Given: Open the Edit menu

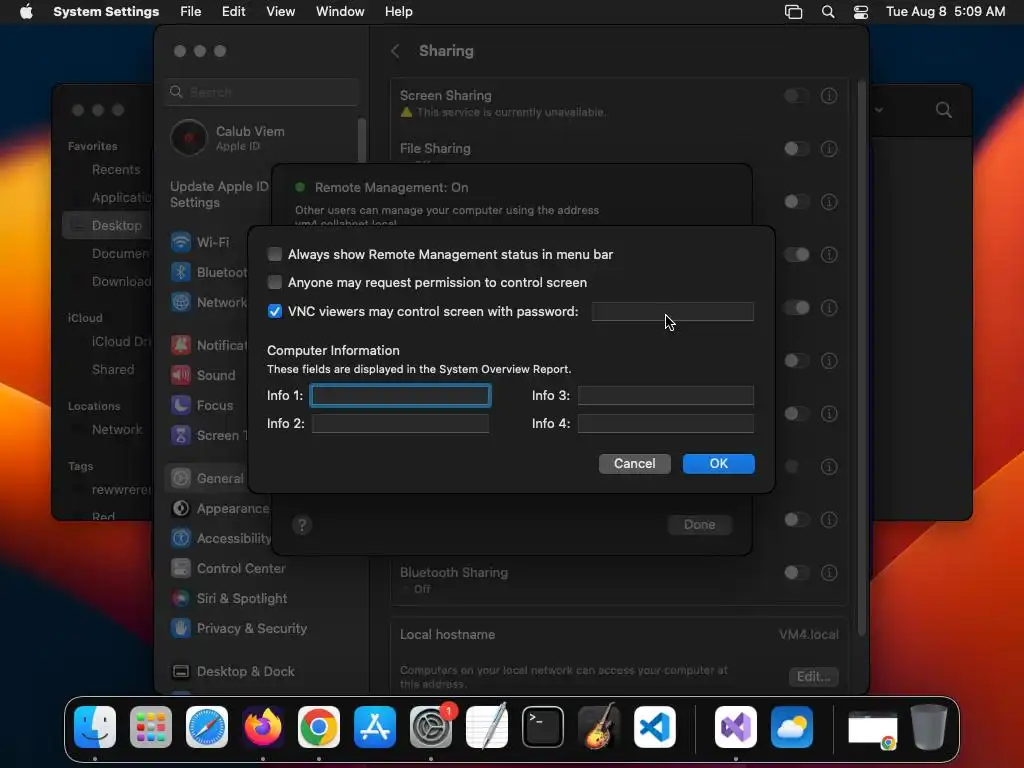Looking at the screenshot, I should (x=233, y=12).
